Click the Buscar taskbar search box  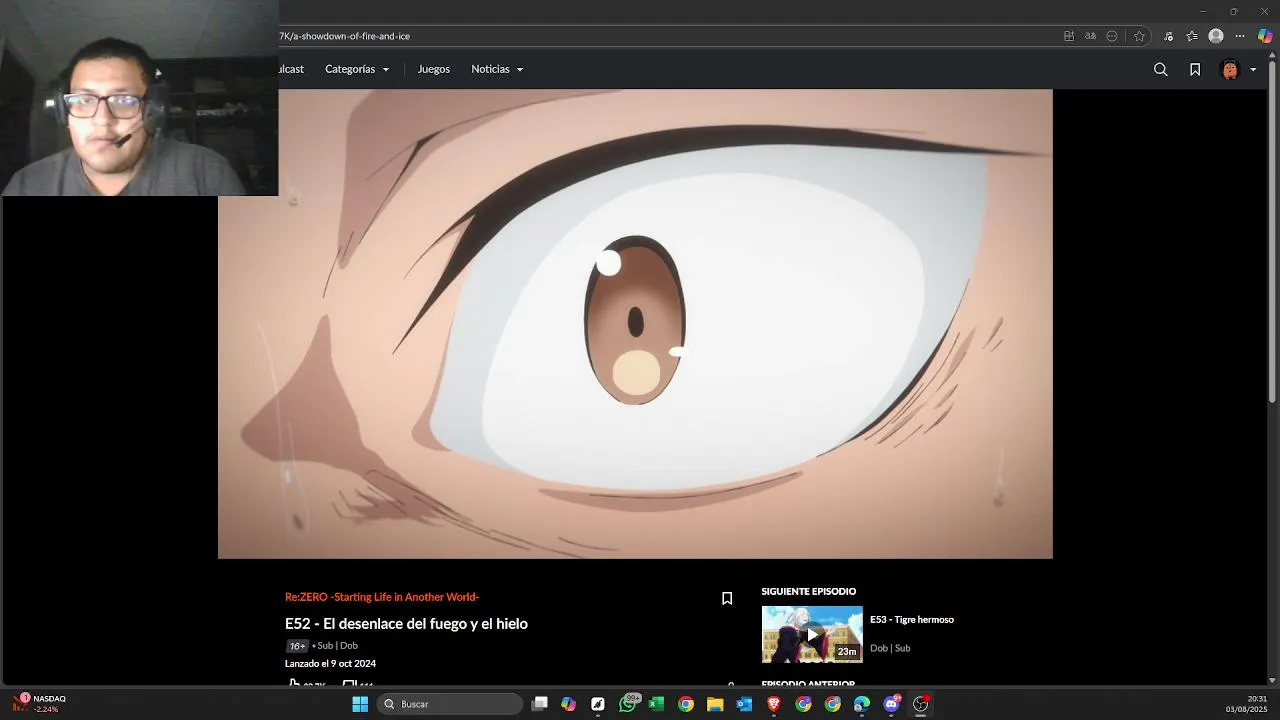(450, 704)
